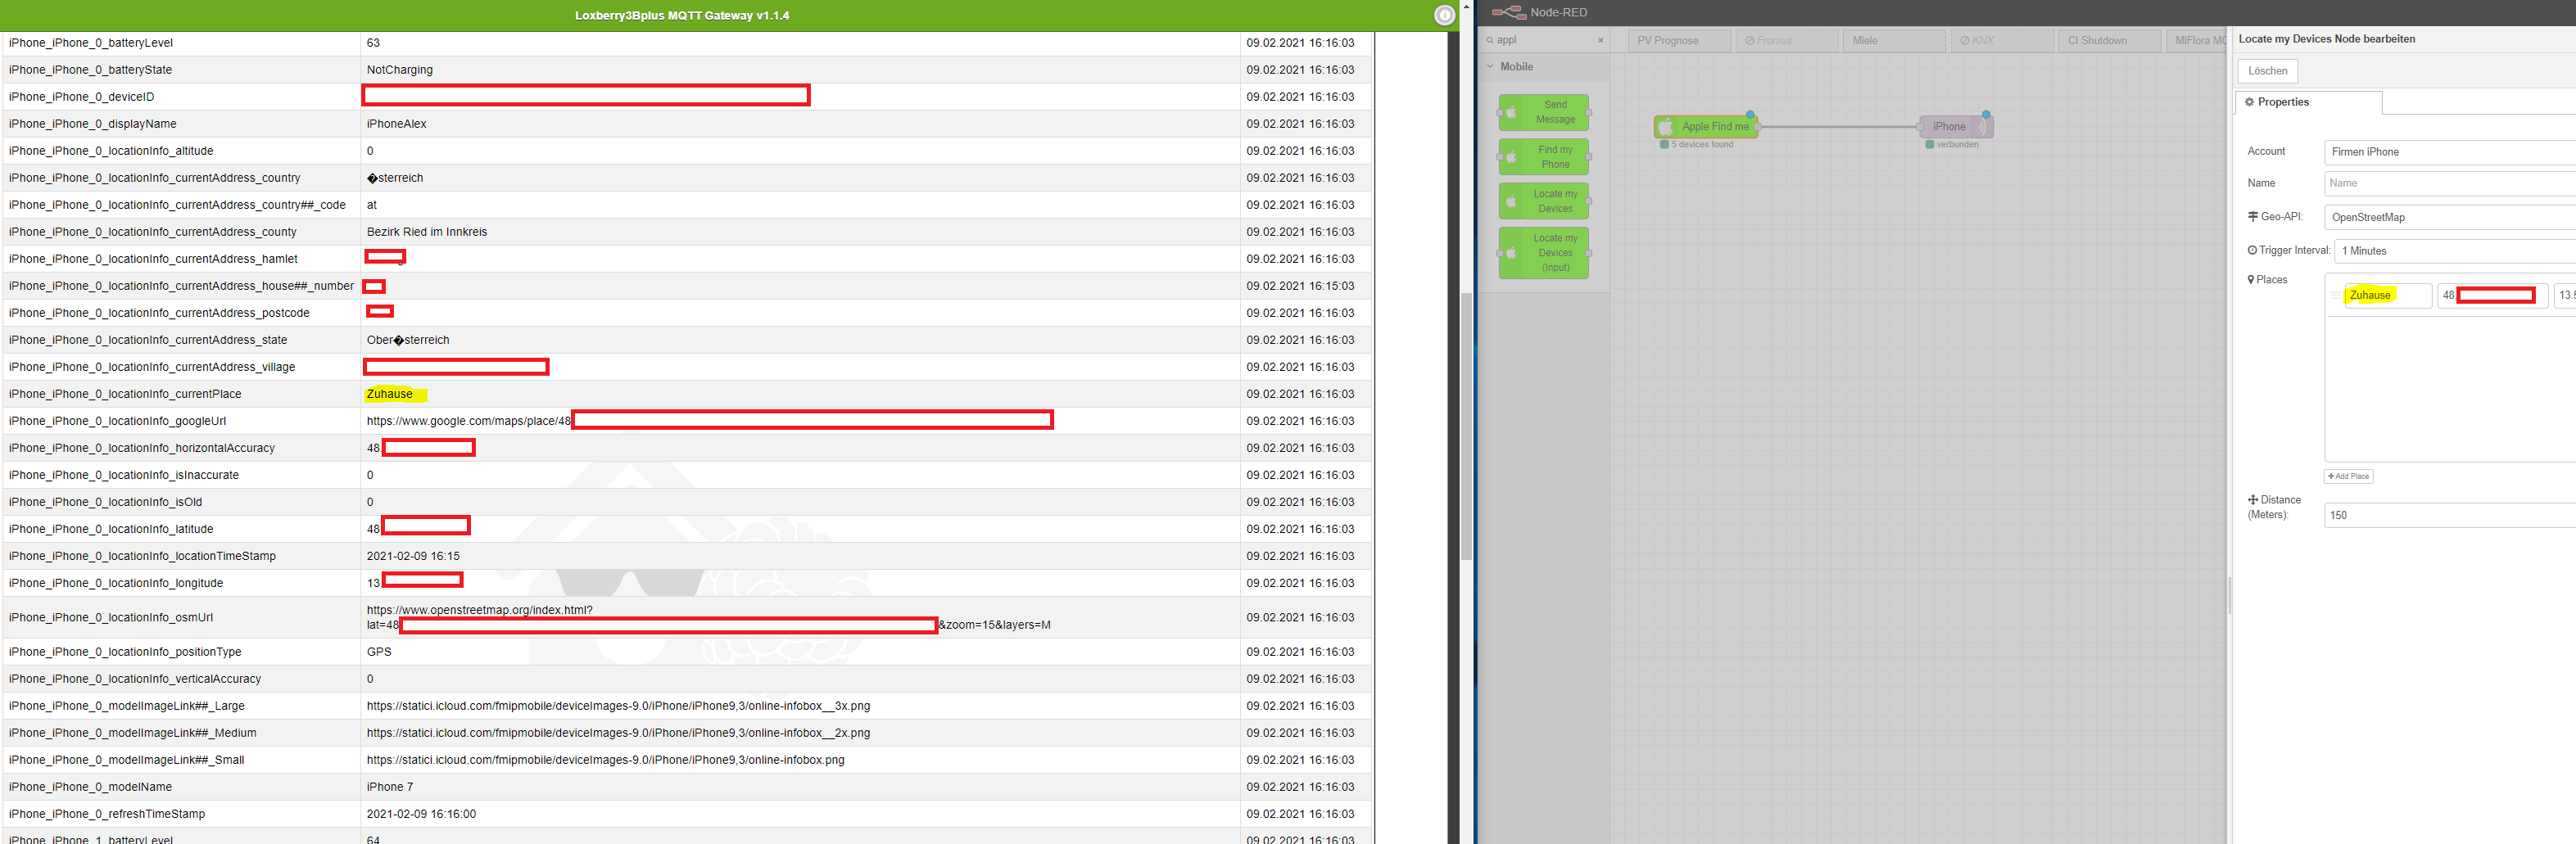Click the Distance (Meters) field showing 150
This screenshot has width=2576, height=844.
[x=2450, y=516]
